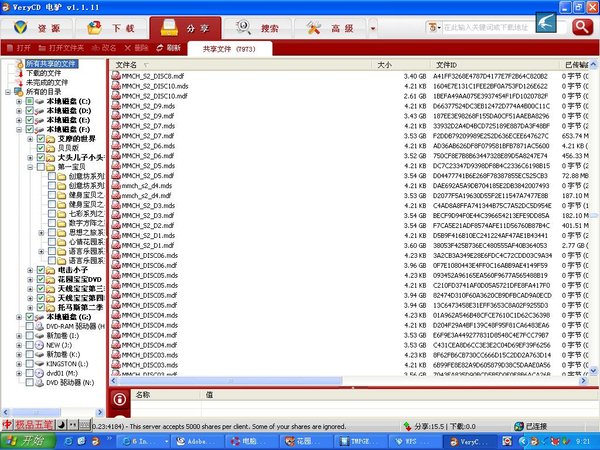Click the file list vertical scroll down arrow
Screen dimensions: 600x450
[593, 370]
